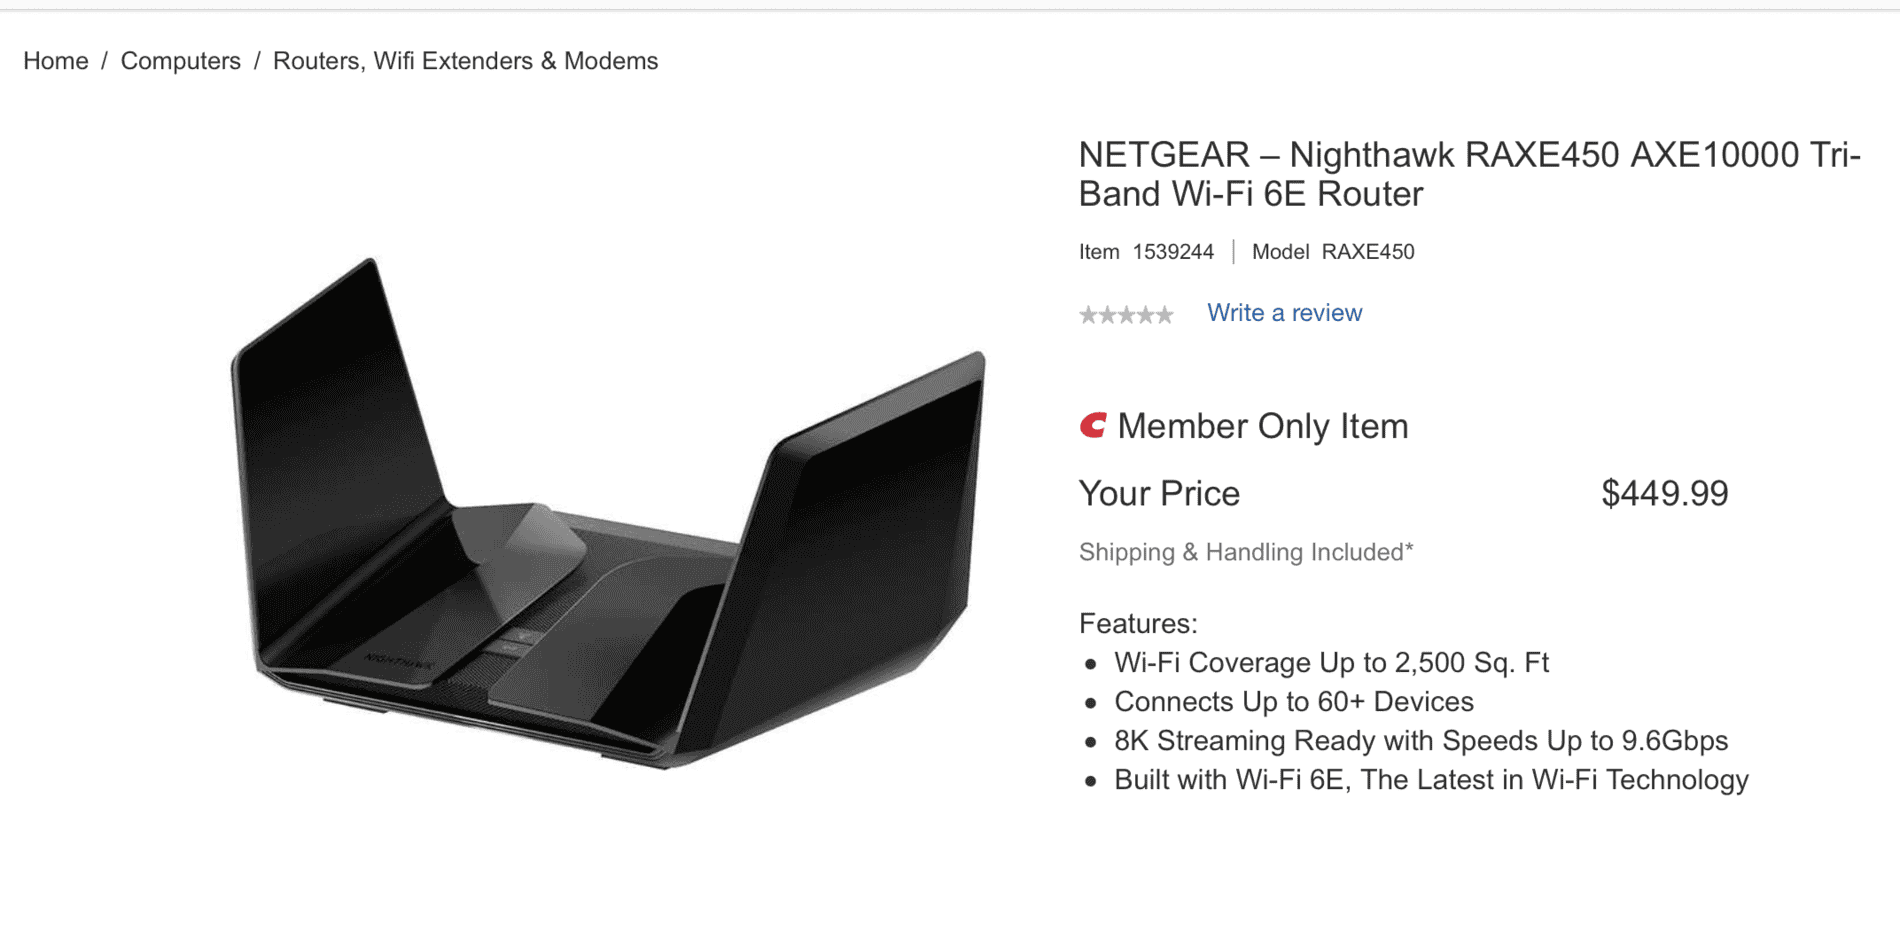Click Connects Up to 60+ Devices feature

coord(1294,702)
